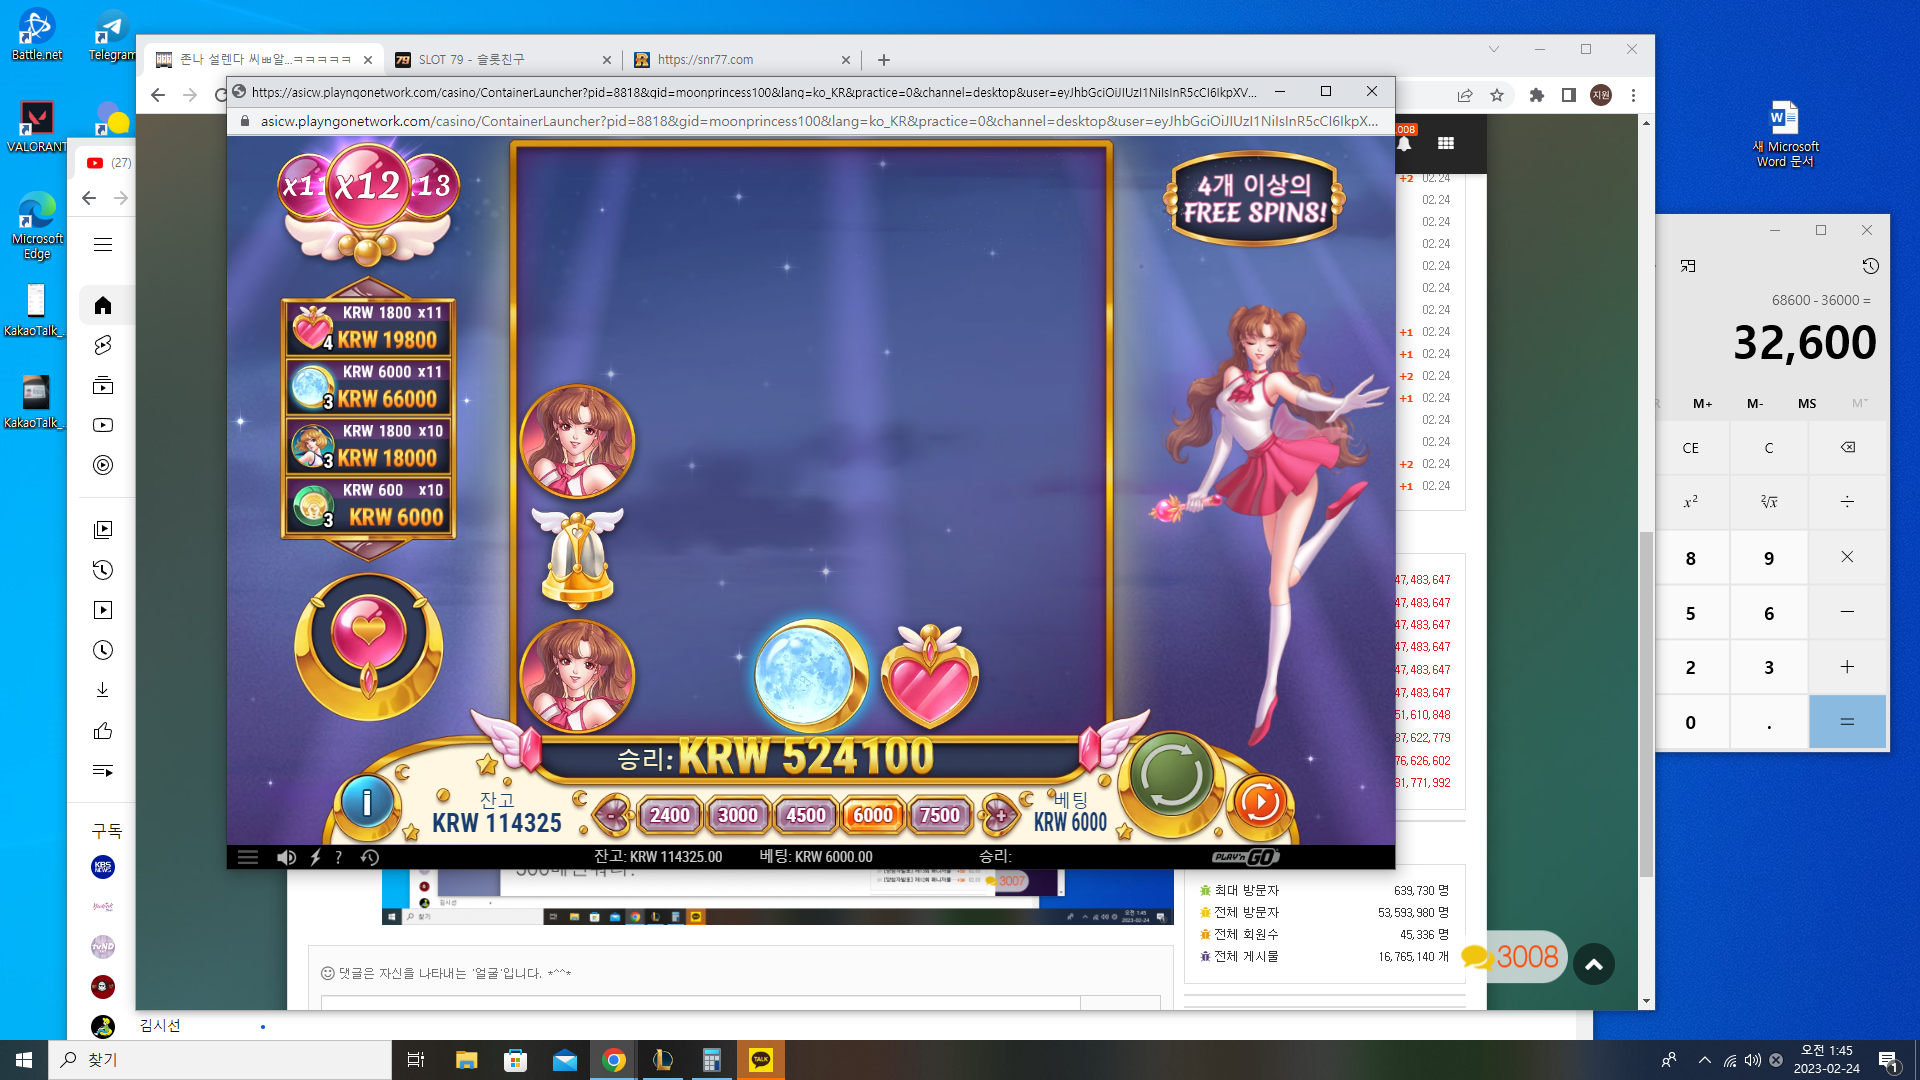Jump to page top with arrow button
1920x1080 pixels.
tap(1594, 964)
